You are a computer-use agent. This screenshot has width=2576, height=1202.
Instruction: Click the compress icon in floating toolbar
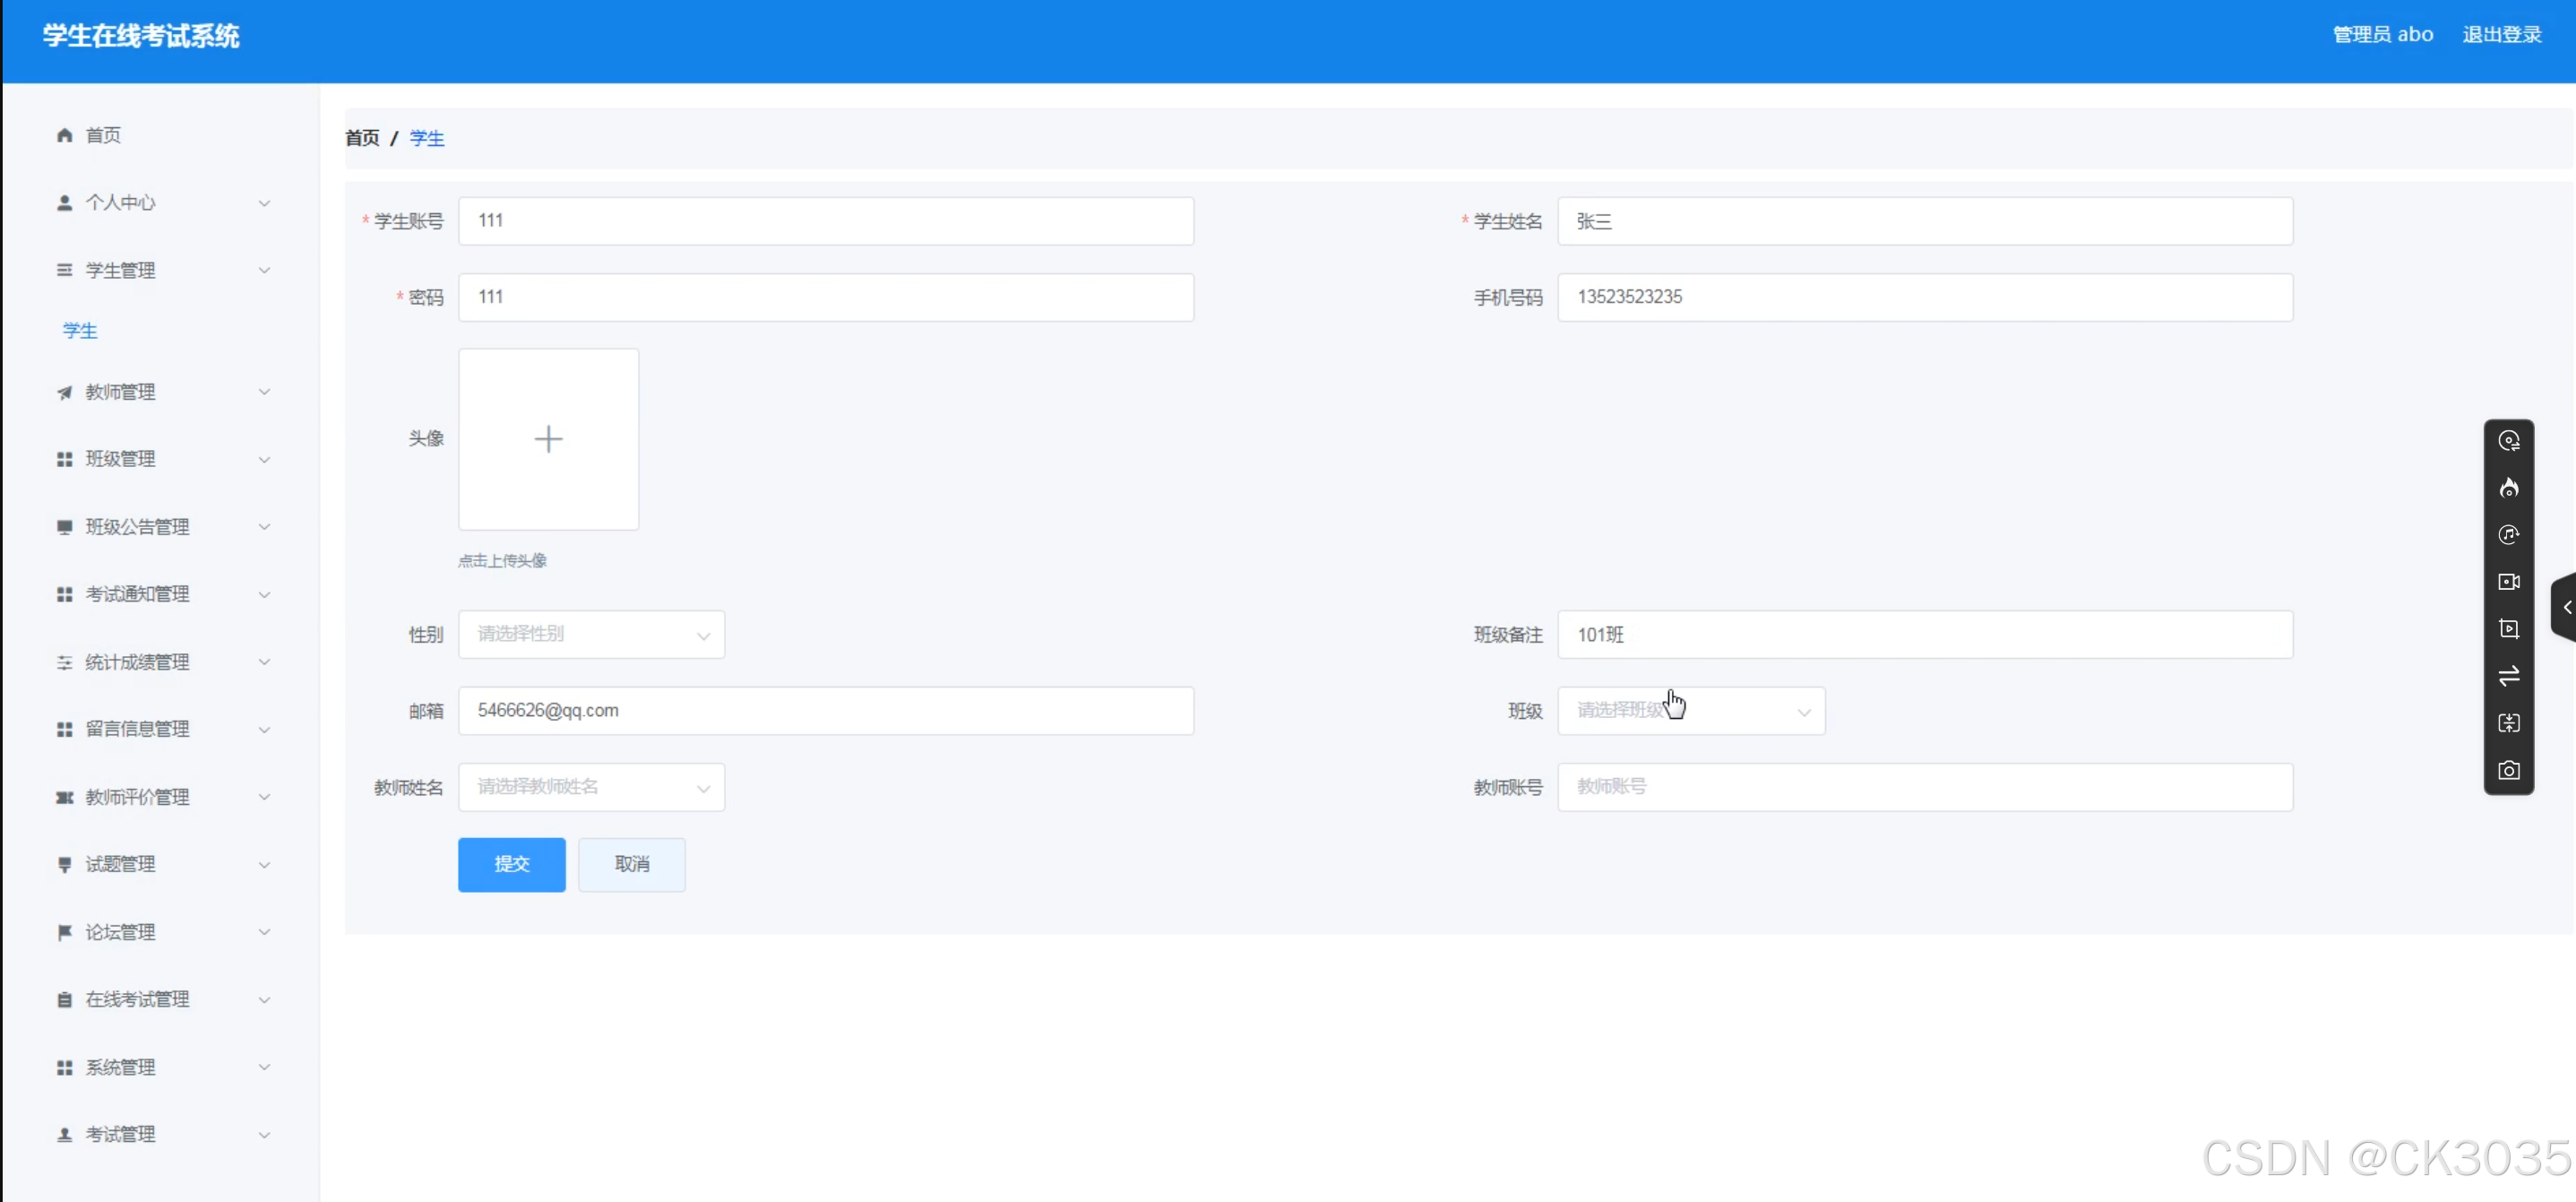click(x=2508, y=723)
